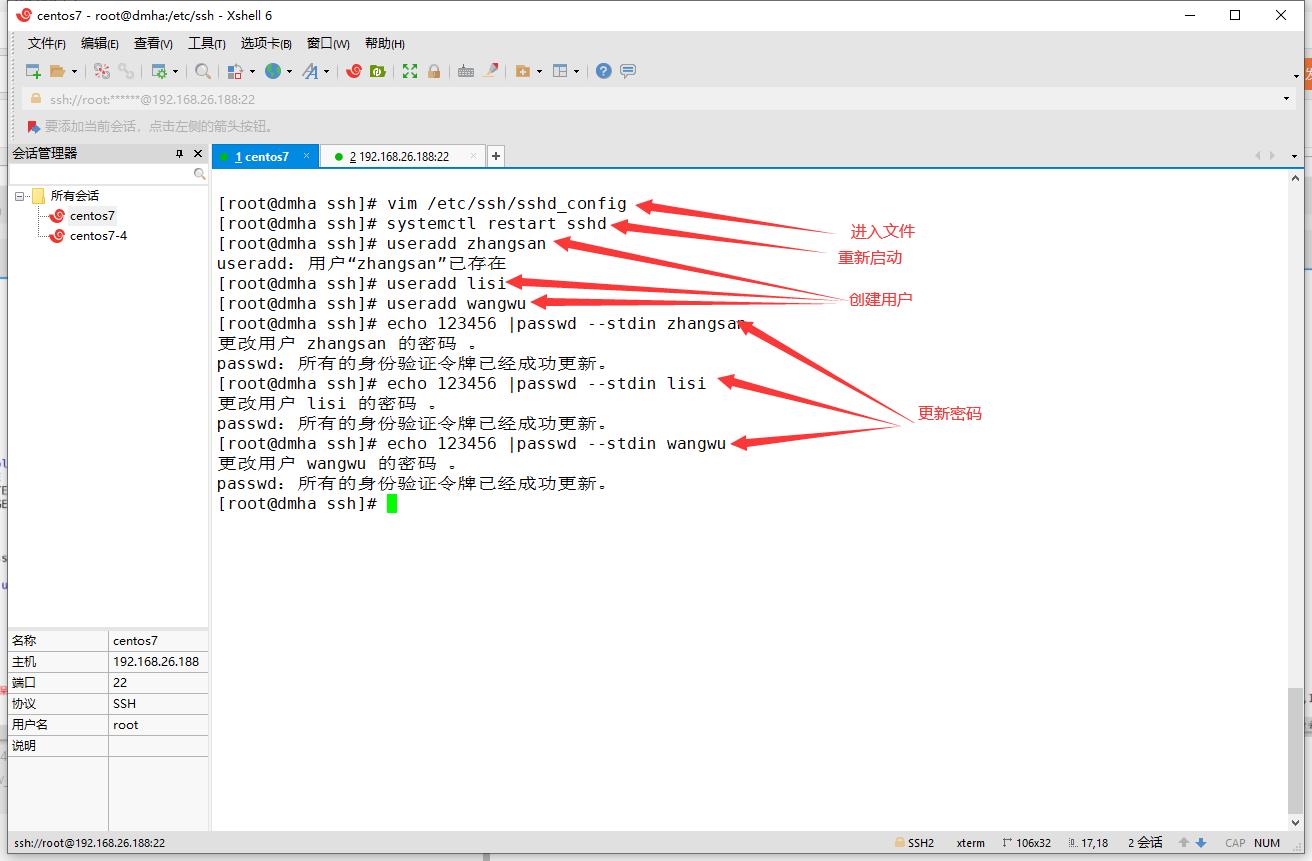Pin the 会话管理器 panel
Viewport: 1312px width, 861px height.
(x=180, y=153)
